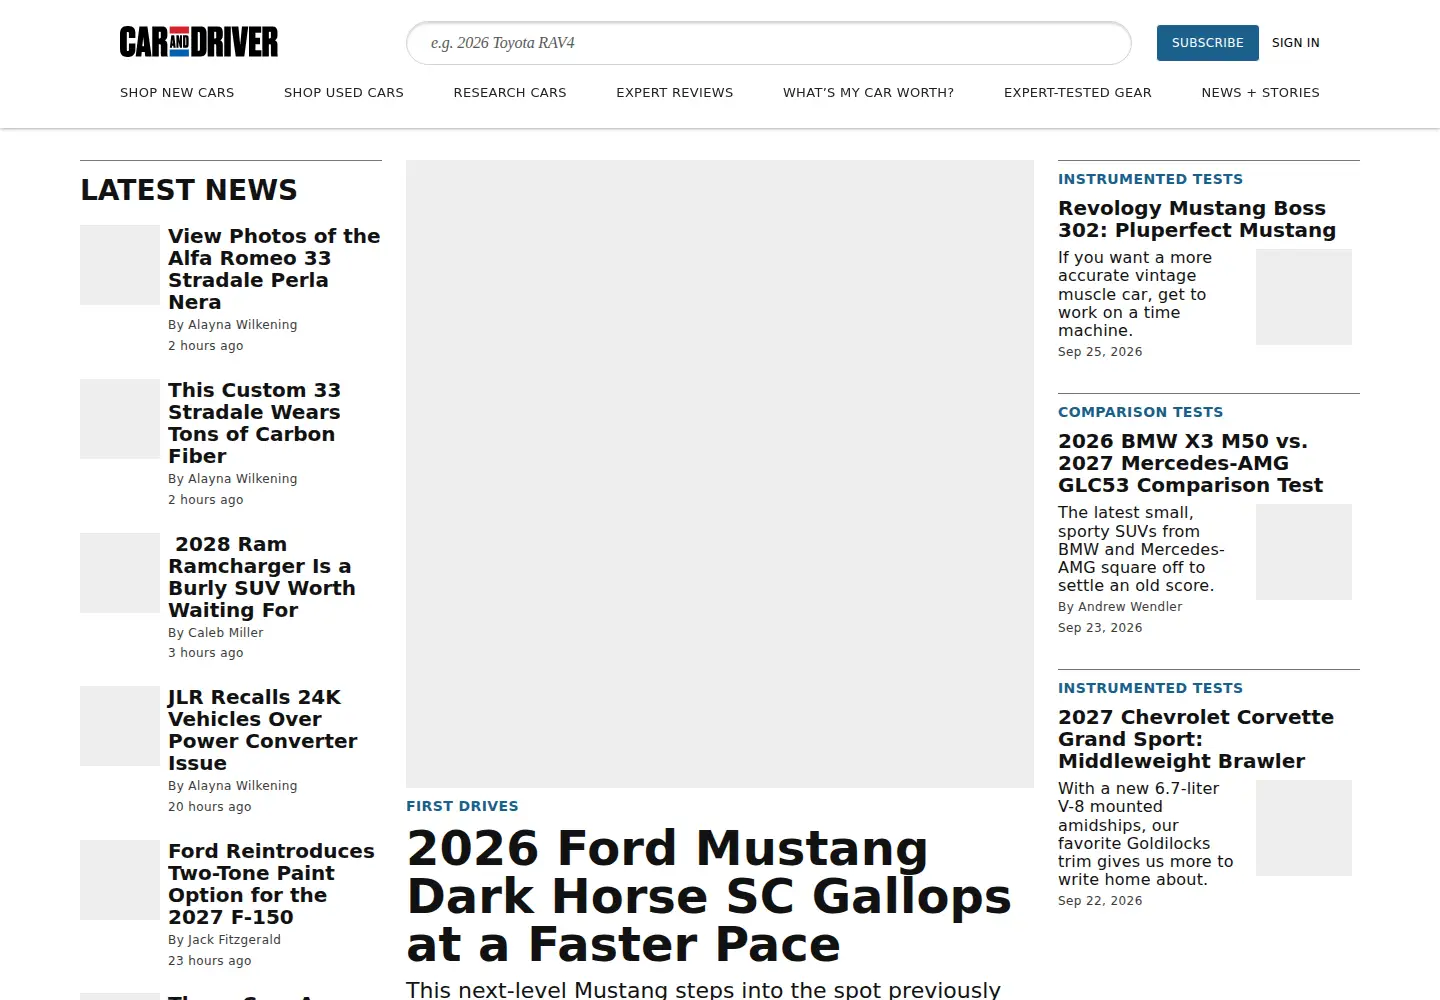The image size is (1440, 1000).
Task: Click thumbnail beside Ford Two-Tone Paint headline
Action: coord(120,880)
